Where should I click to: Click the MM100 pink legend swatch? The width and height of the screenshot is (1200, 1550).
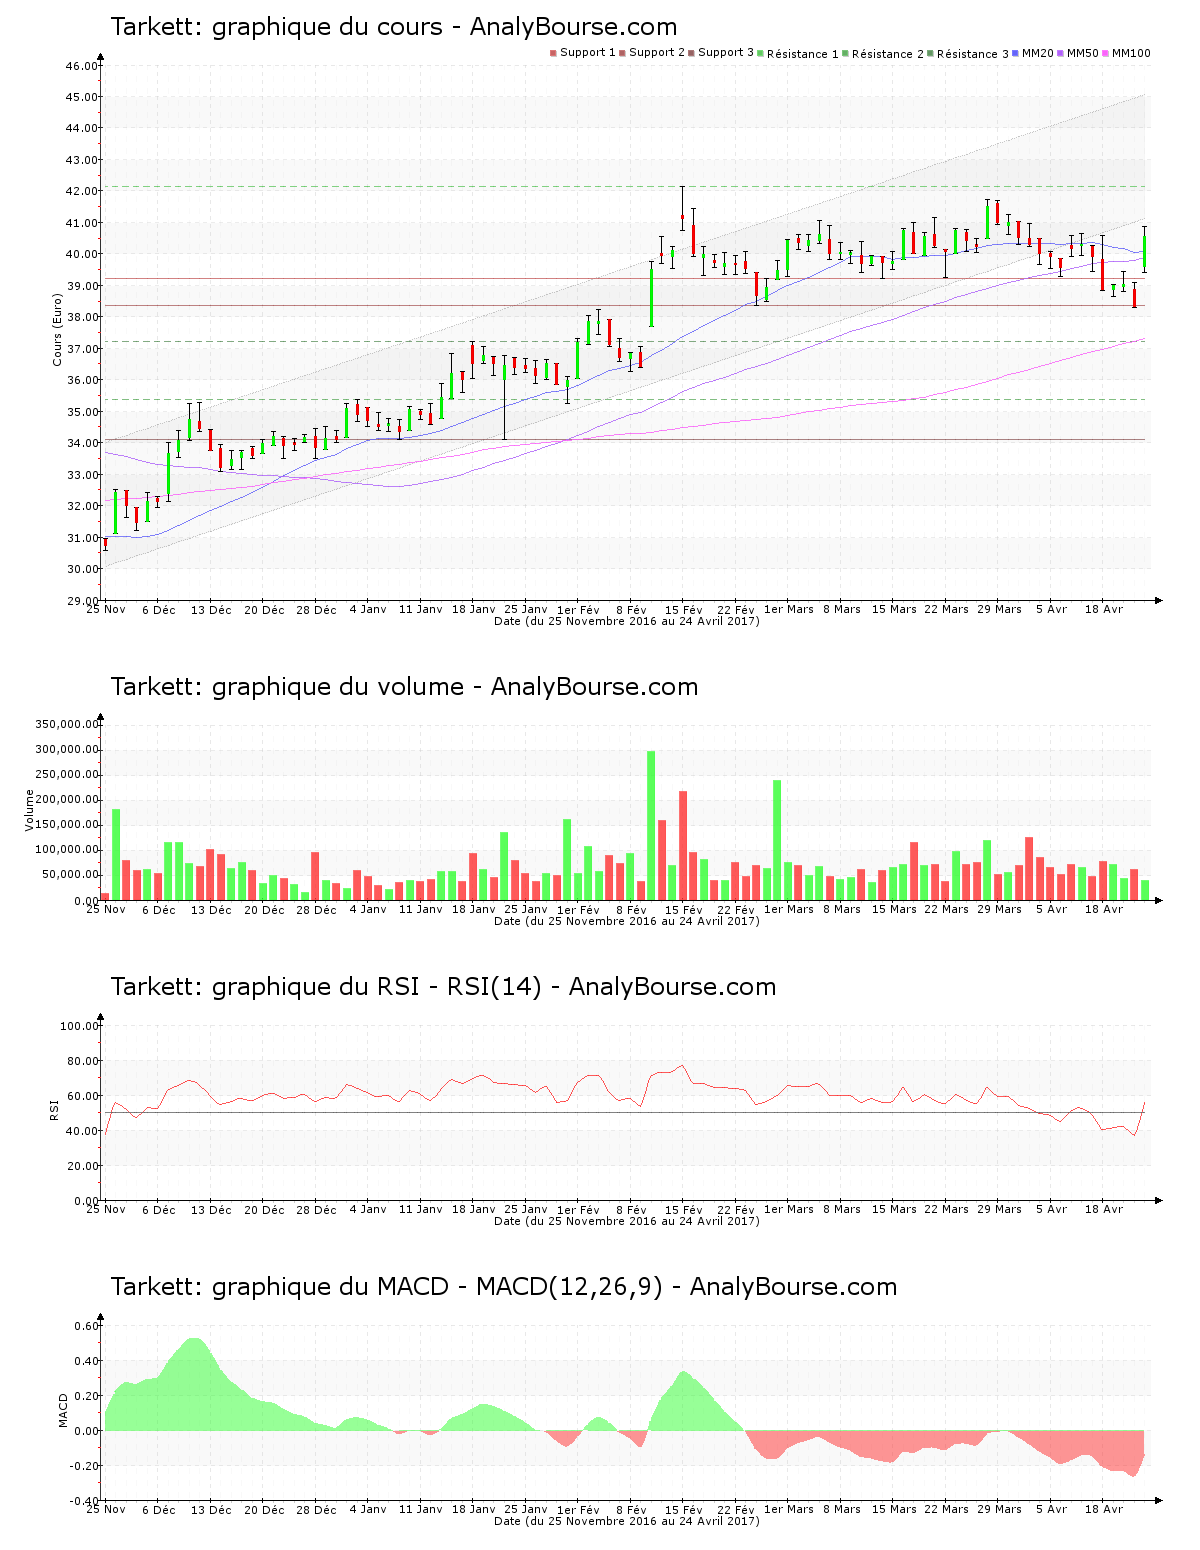click(x=1107, y=53)
